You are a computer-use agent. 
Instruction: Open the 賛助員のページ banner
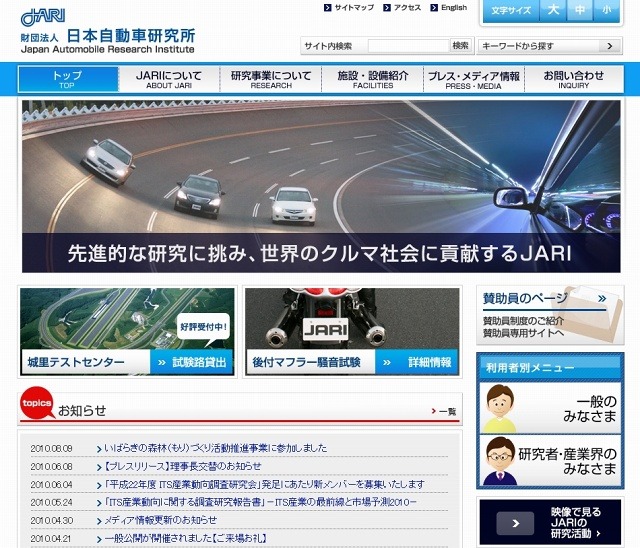[x=550, y=315]
